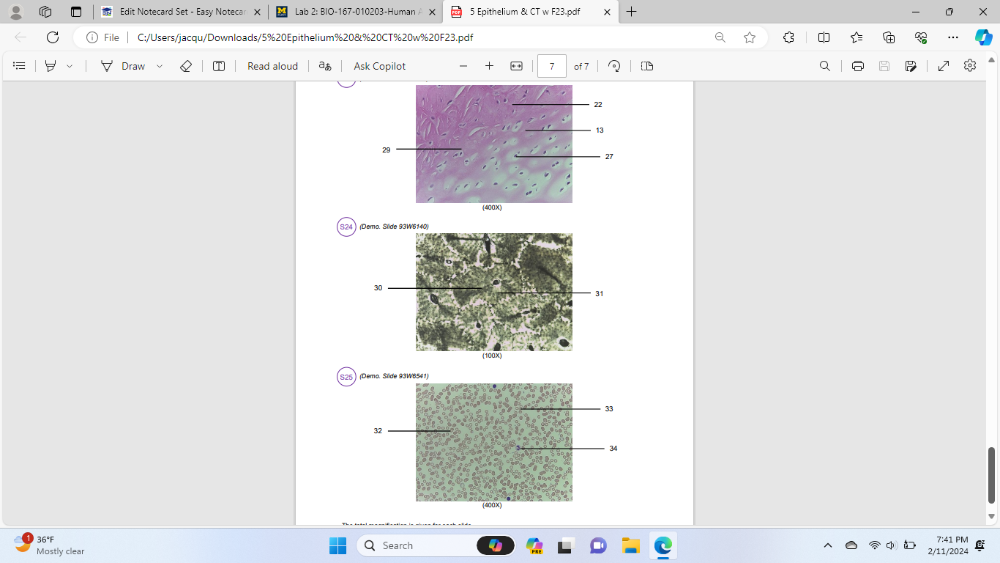Open the PDF table of contents sidebar
Screen dimensions: 1000x563
click(19, 66)
